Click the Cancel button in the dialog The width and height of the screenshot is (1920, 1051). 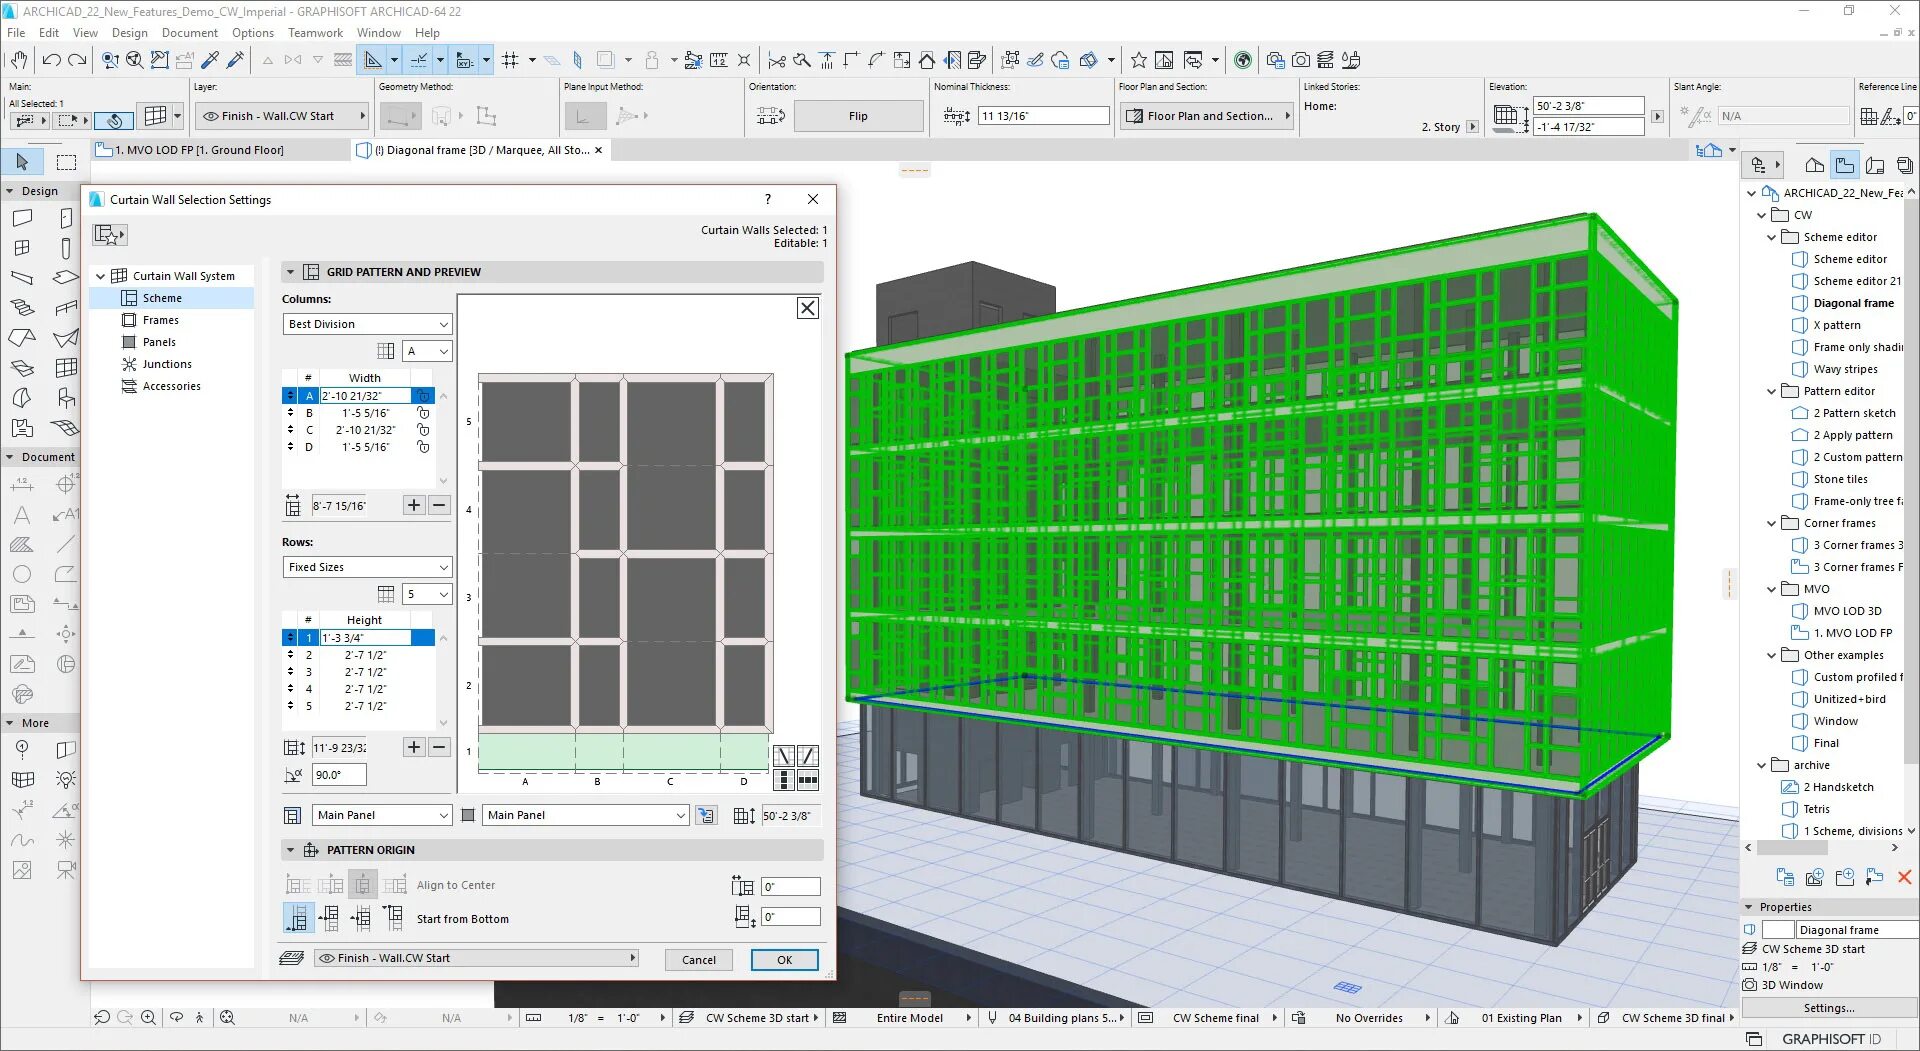point(698,960)
